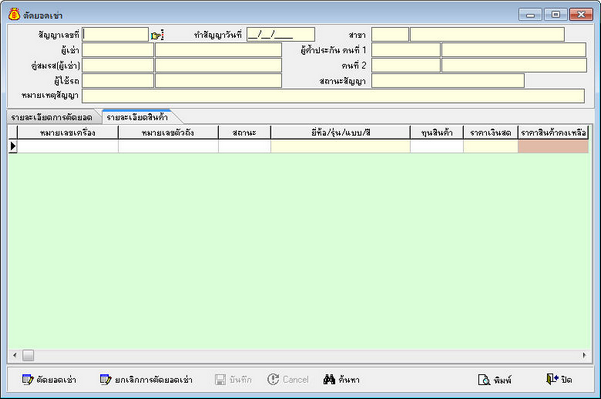The height and width of the screenshot is (399, 601).
Task: Click first row cell under ยี่ห้อ/รุ่น/แบบ/สี
Action: tap(340, 146)
